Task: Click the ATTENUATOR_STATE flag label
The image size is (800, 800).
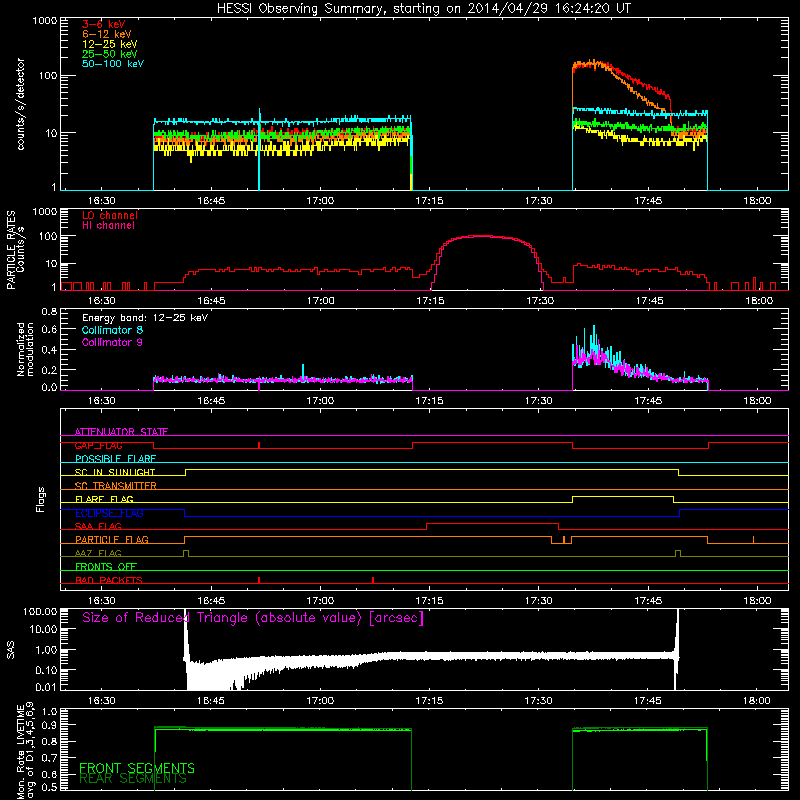Action: [x=121, y=432]
